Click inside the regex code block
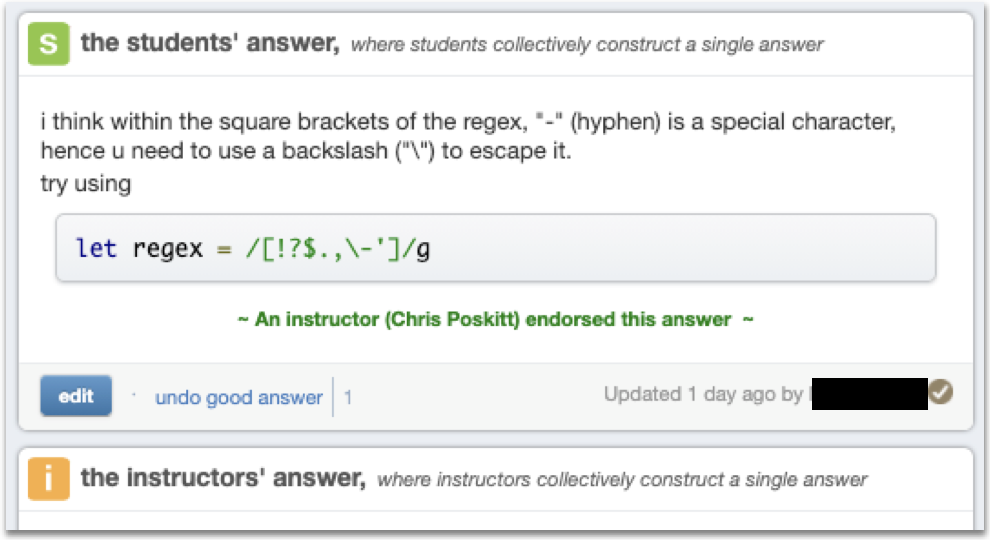 coord(496,248)
